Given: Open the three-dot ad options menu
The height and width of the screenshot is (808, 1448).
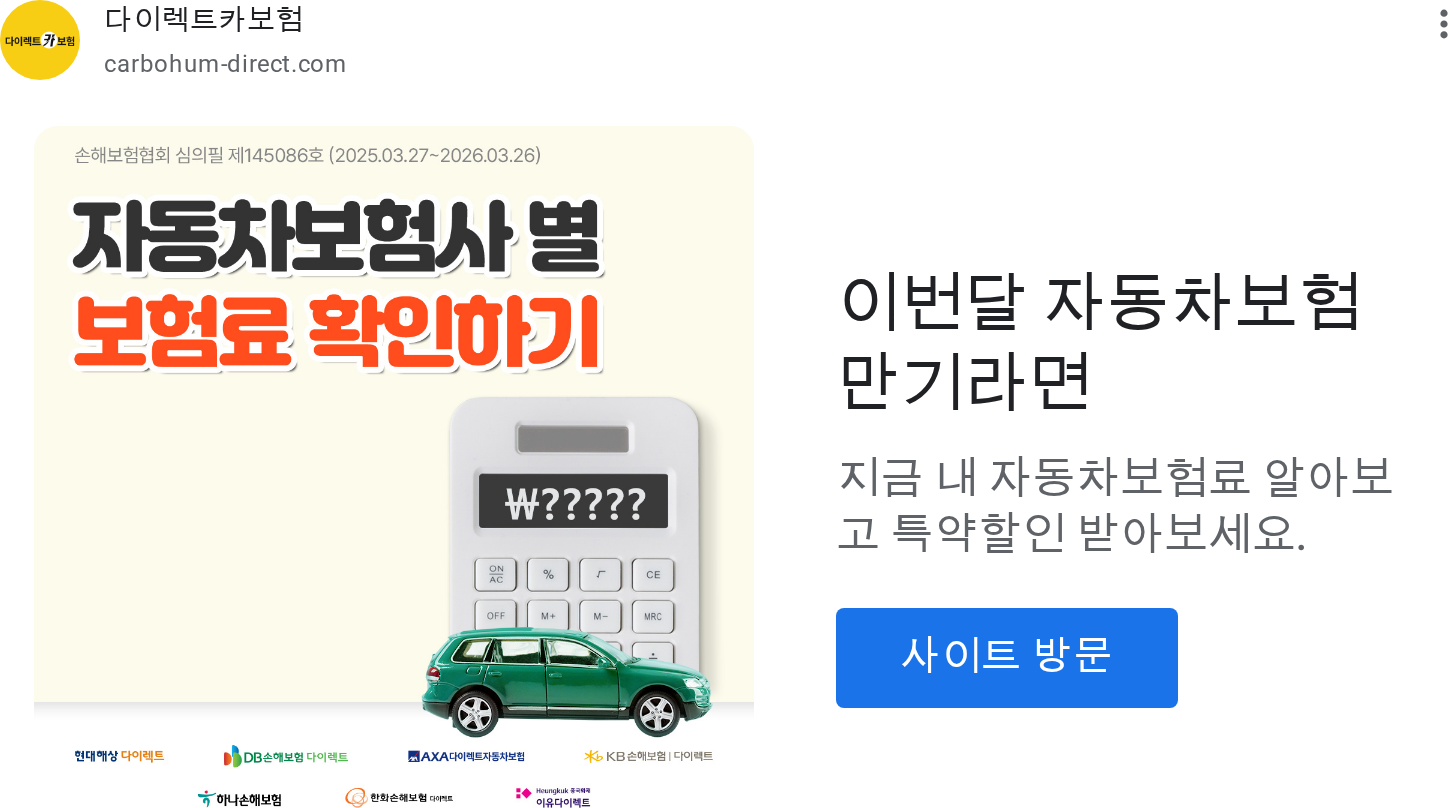Looking at the screenshot, I should [1443, 21].
